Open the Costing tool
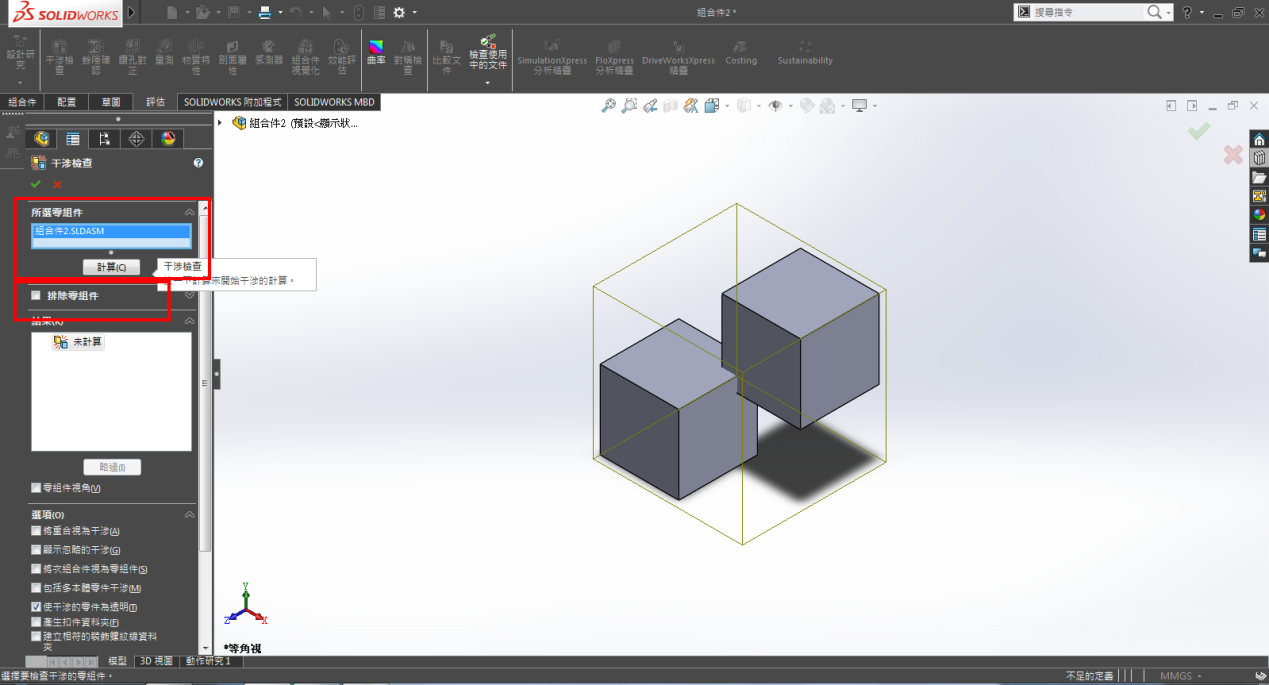The height and width of the screenshot is (685, 1269). 741,52
